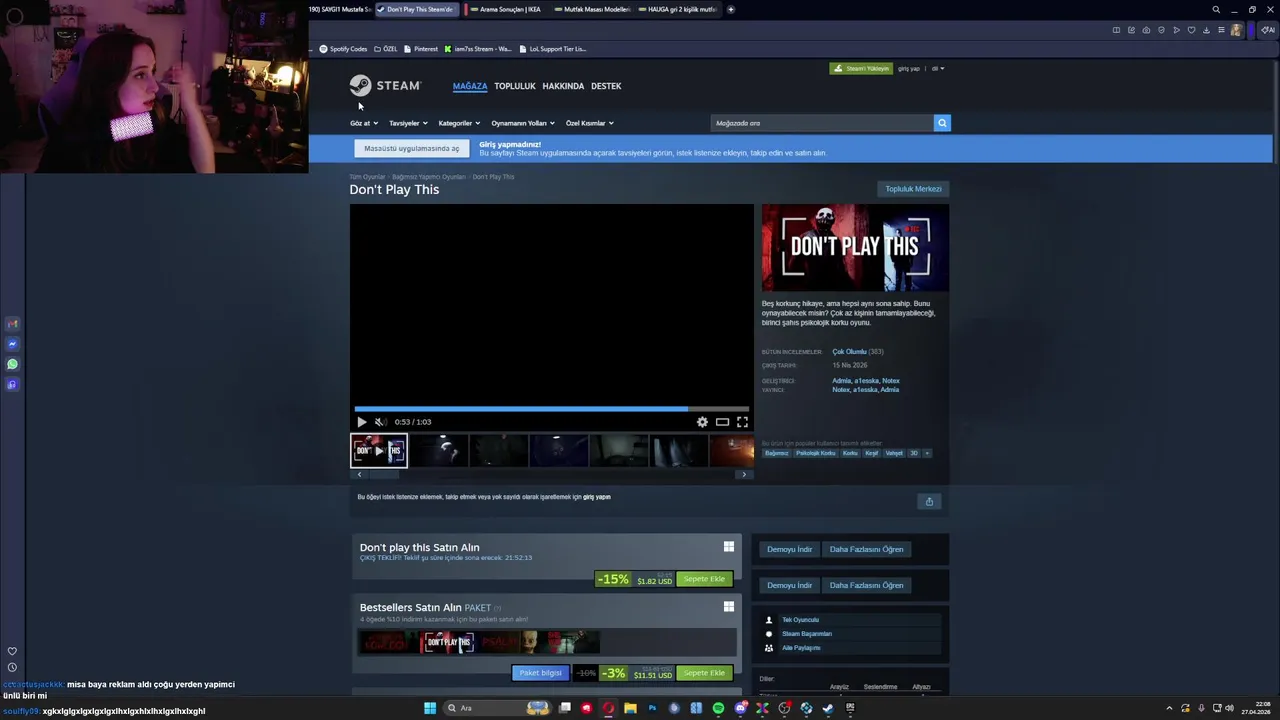Open the dil language dropdown
Screen dimensions: 1280x720
coord(938,69)
